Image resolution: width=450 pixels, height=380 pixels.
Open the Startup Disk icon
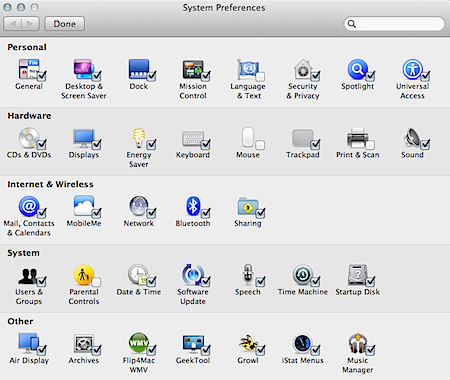pyautogui.click(x=357, y=275)
